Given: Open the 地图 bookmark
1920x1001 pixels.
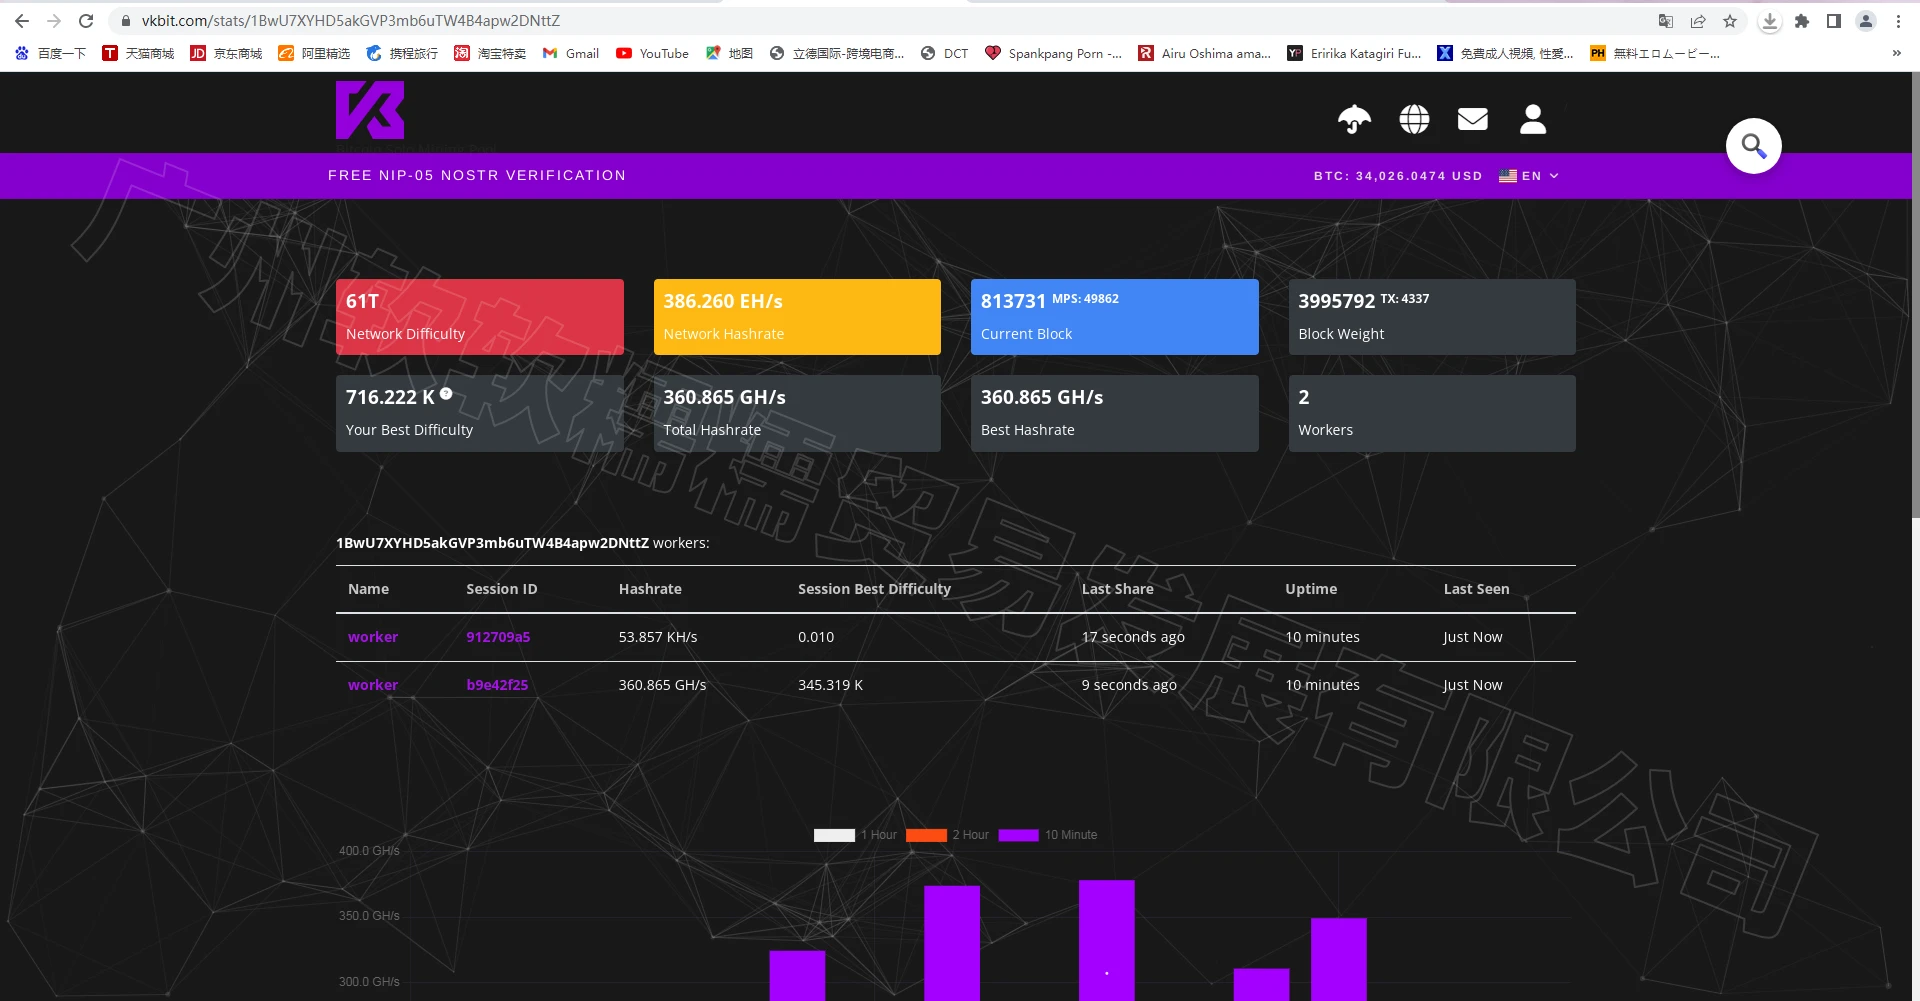Looking at the screenshot, I should tap(729, 54).
